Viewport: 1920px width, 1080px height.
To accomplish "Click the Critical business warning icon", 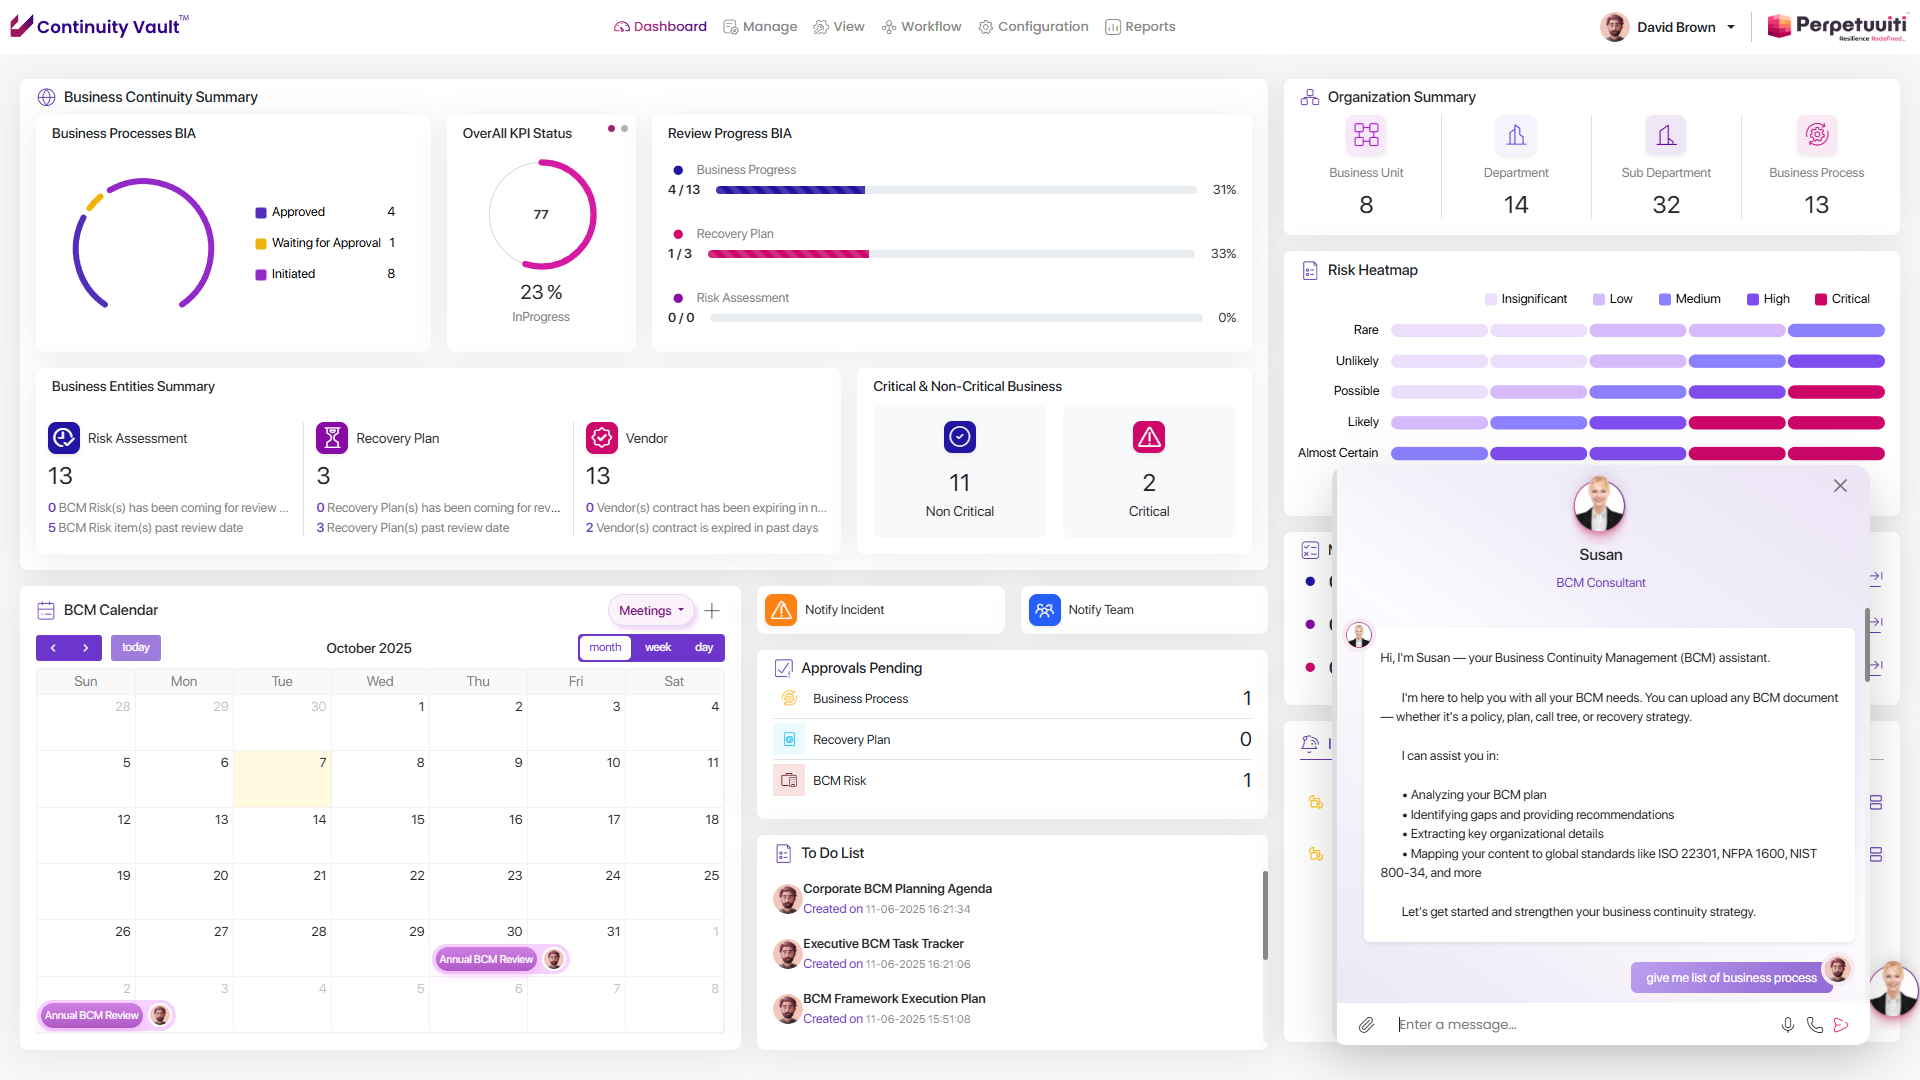I will point(1149,437).
